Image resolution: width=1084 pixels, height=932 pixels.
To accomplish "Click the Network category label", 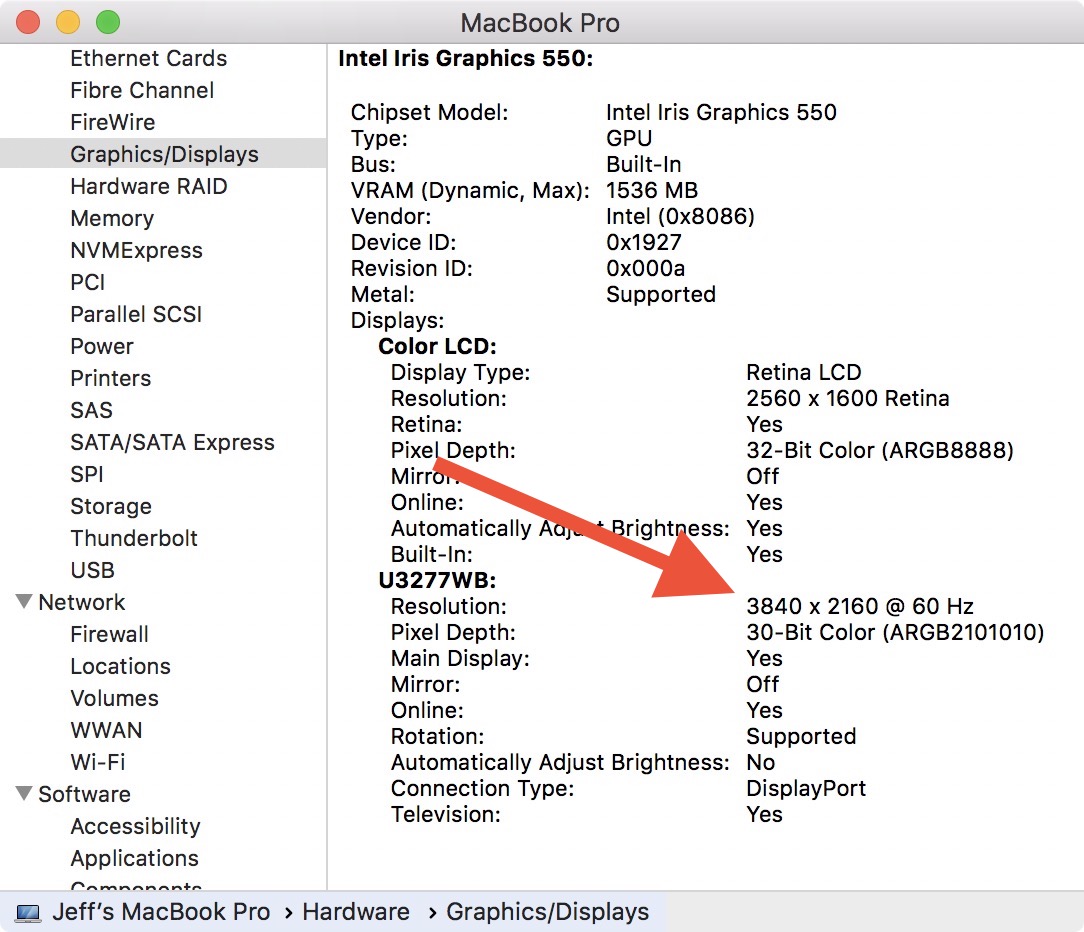I will pos(82,602).
